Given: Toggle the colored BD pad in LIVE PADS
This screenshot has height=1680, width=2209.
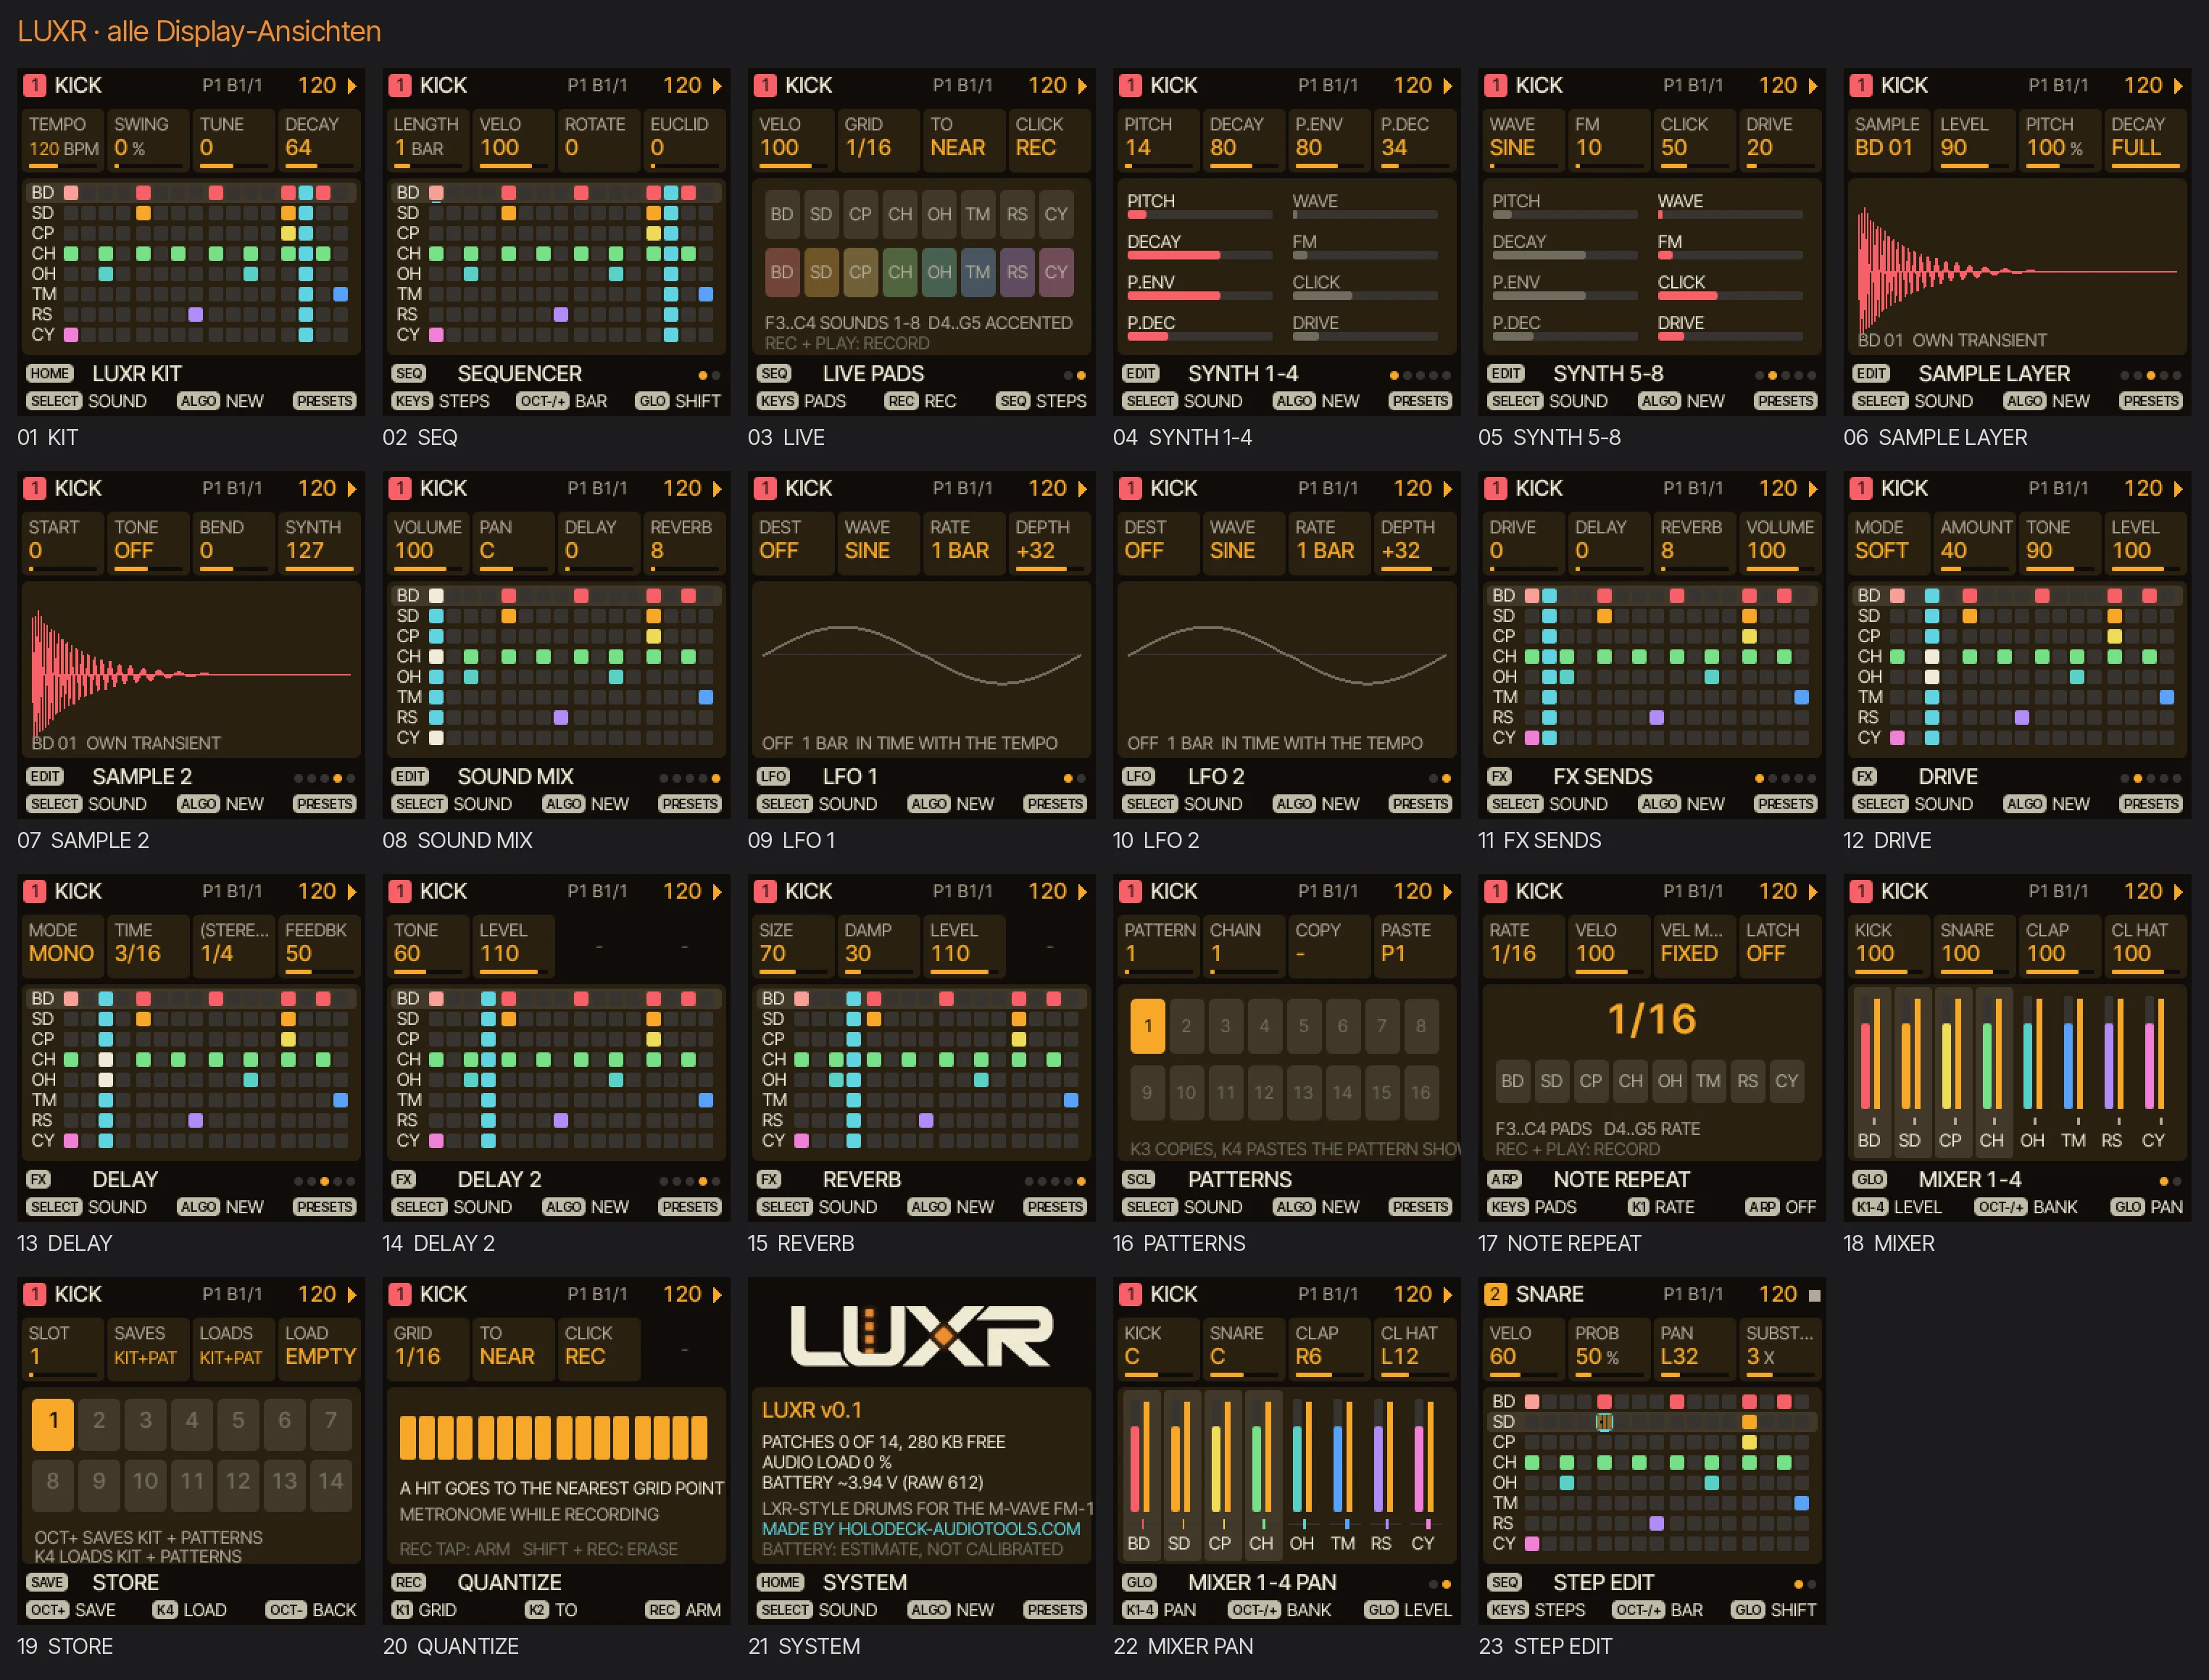Looking at the screenshot, I should tap(782, 272).
